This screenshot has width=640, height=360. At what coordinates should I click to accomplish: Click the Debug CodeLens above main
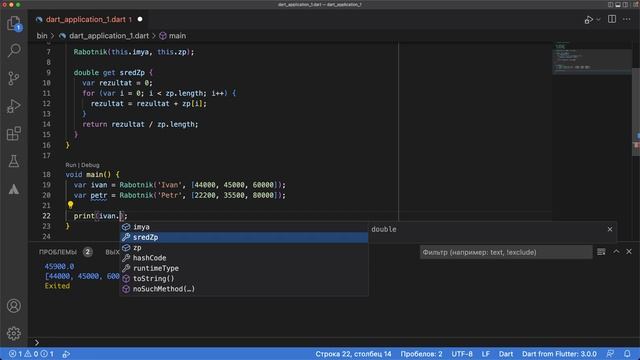coord(90,165)
